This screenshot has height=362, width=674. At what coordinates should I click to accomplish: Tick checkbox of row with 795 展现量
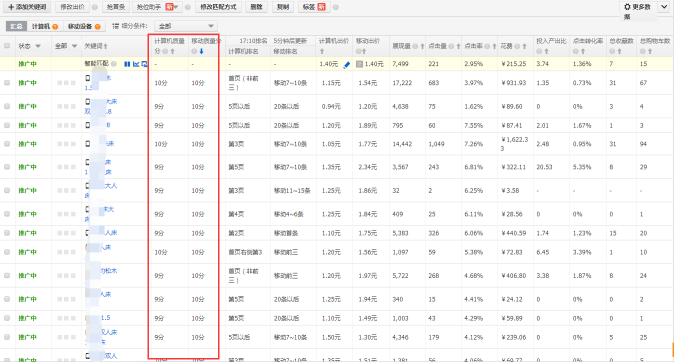tap(7, 125)
